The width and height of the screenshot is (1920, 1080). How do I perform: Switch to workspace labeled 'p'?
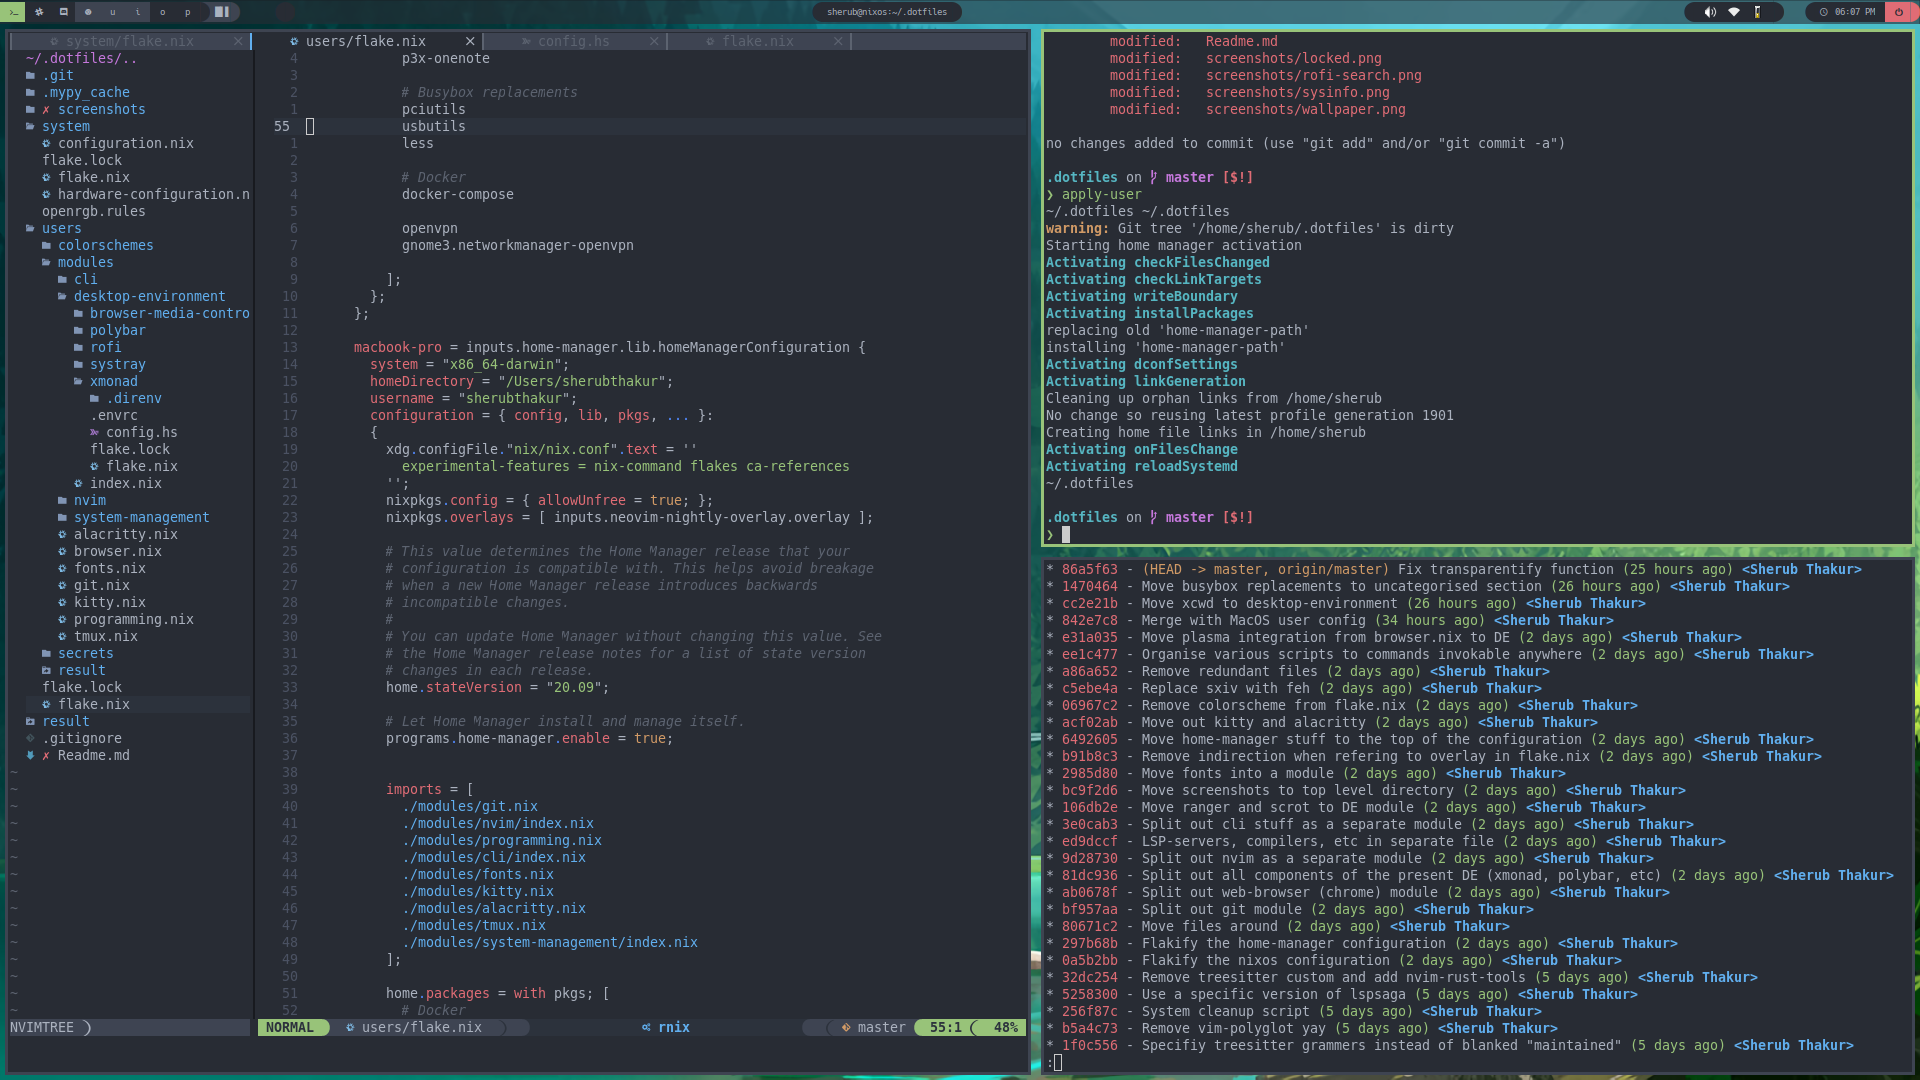click(188, 12)
